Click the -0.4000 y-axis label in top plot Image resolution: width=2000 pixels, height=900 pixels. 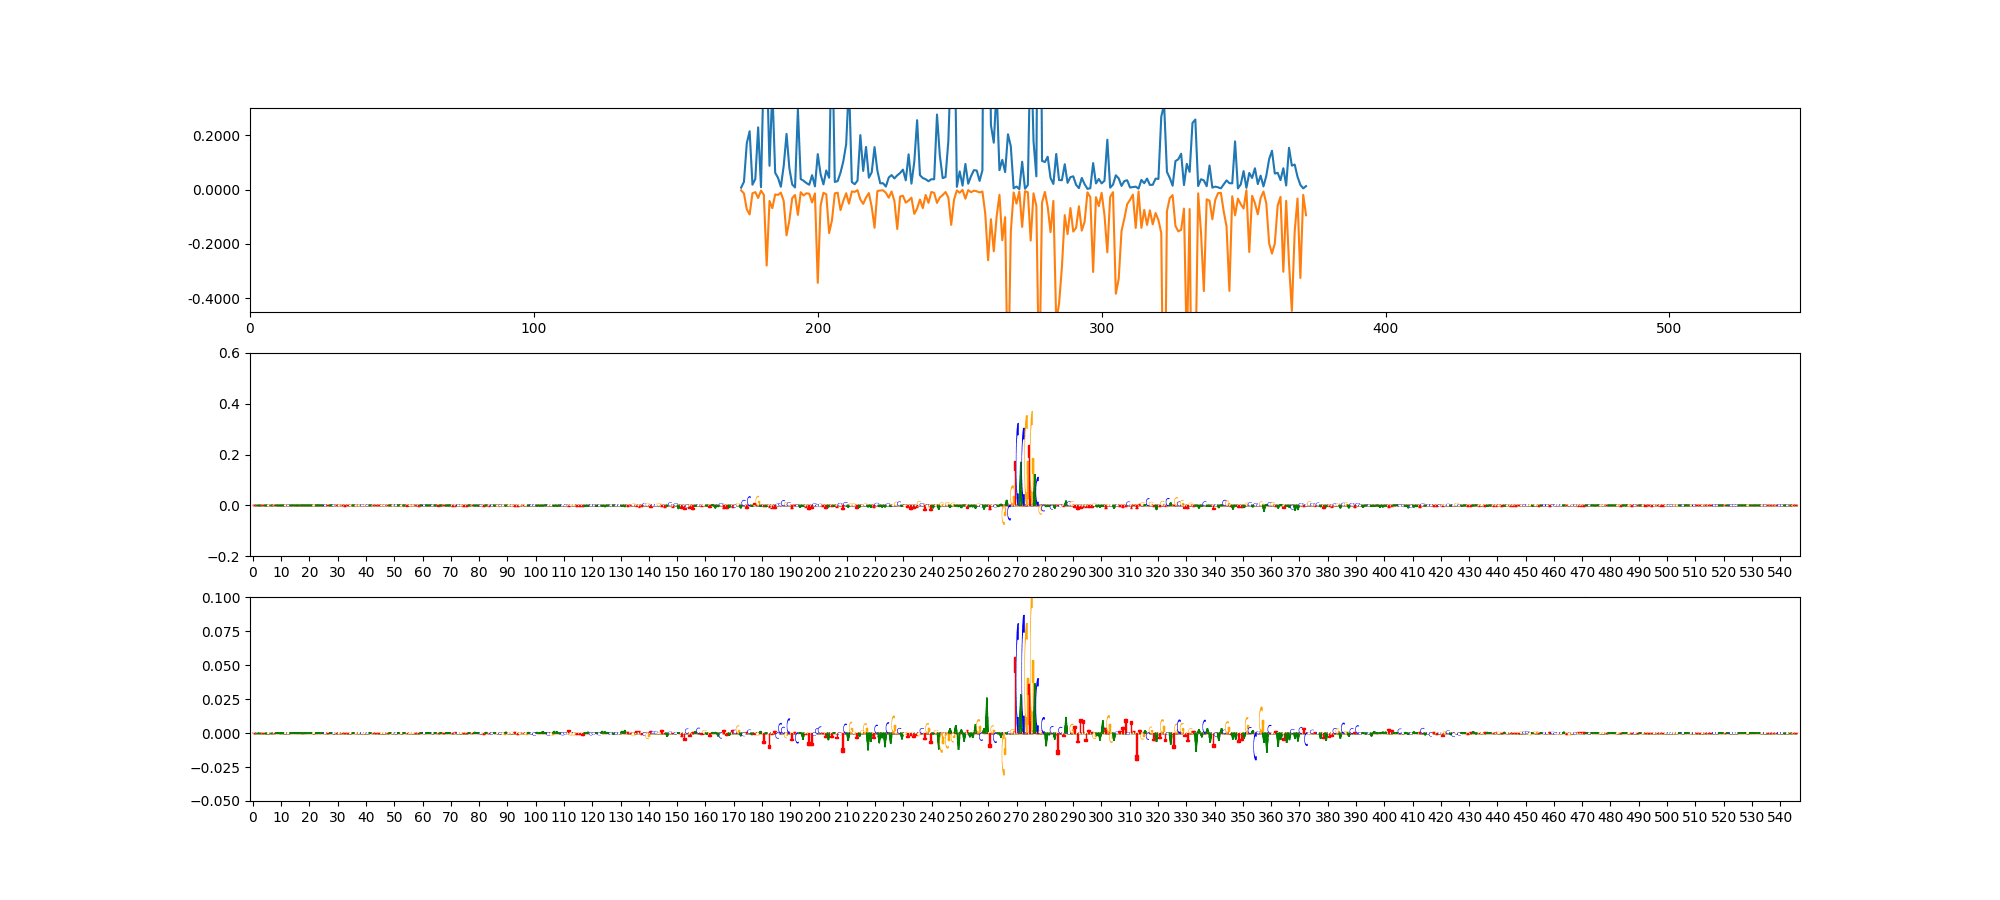click(x=214, y=299)
